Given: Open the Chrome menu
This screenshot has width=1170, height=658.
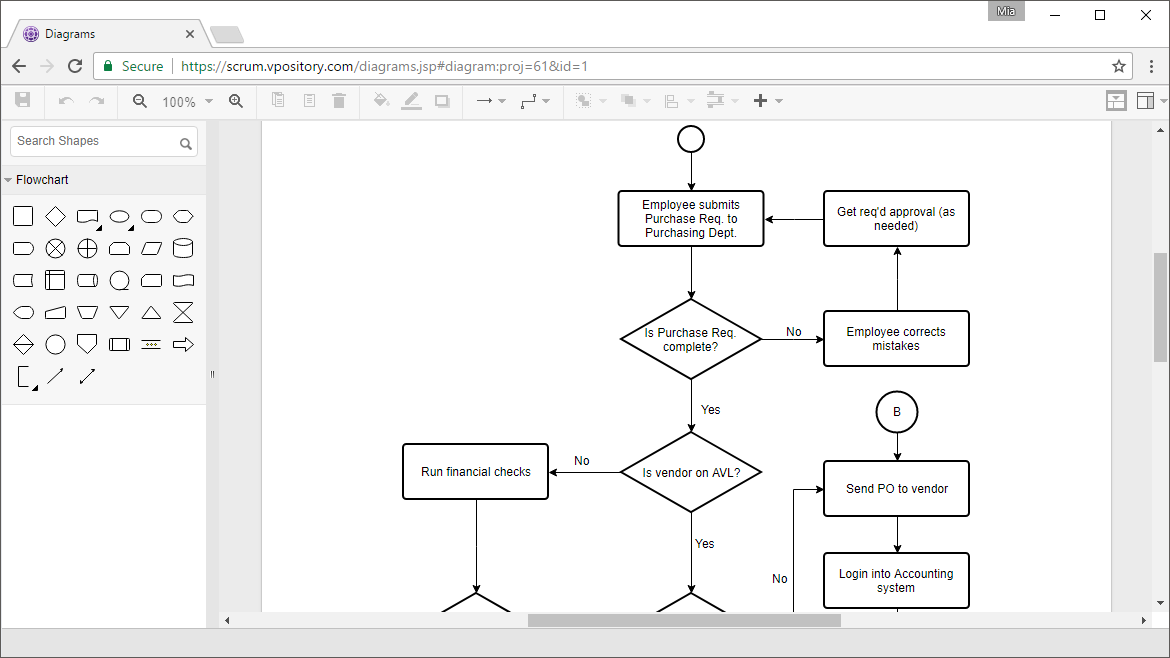Looking at the screenshot, I should click(1153, 64).
